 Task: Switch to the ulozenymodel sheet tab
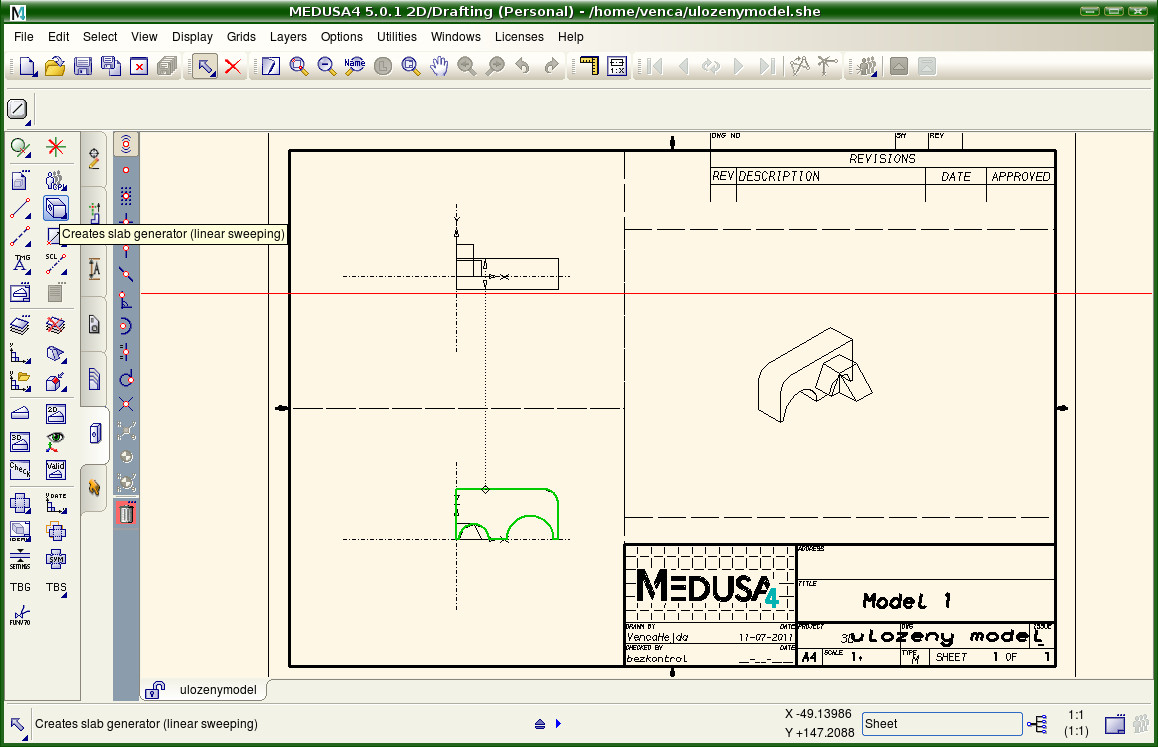(205, 689)
